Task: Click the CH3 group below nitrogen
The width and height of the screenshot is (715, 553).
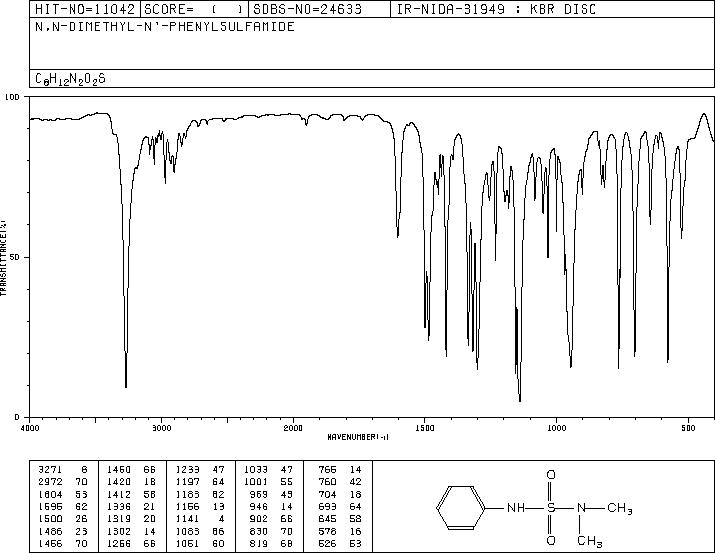Action: (x=590, y=542)
